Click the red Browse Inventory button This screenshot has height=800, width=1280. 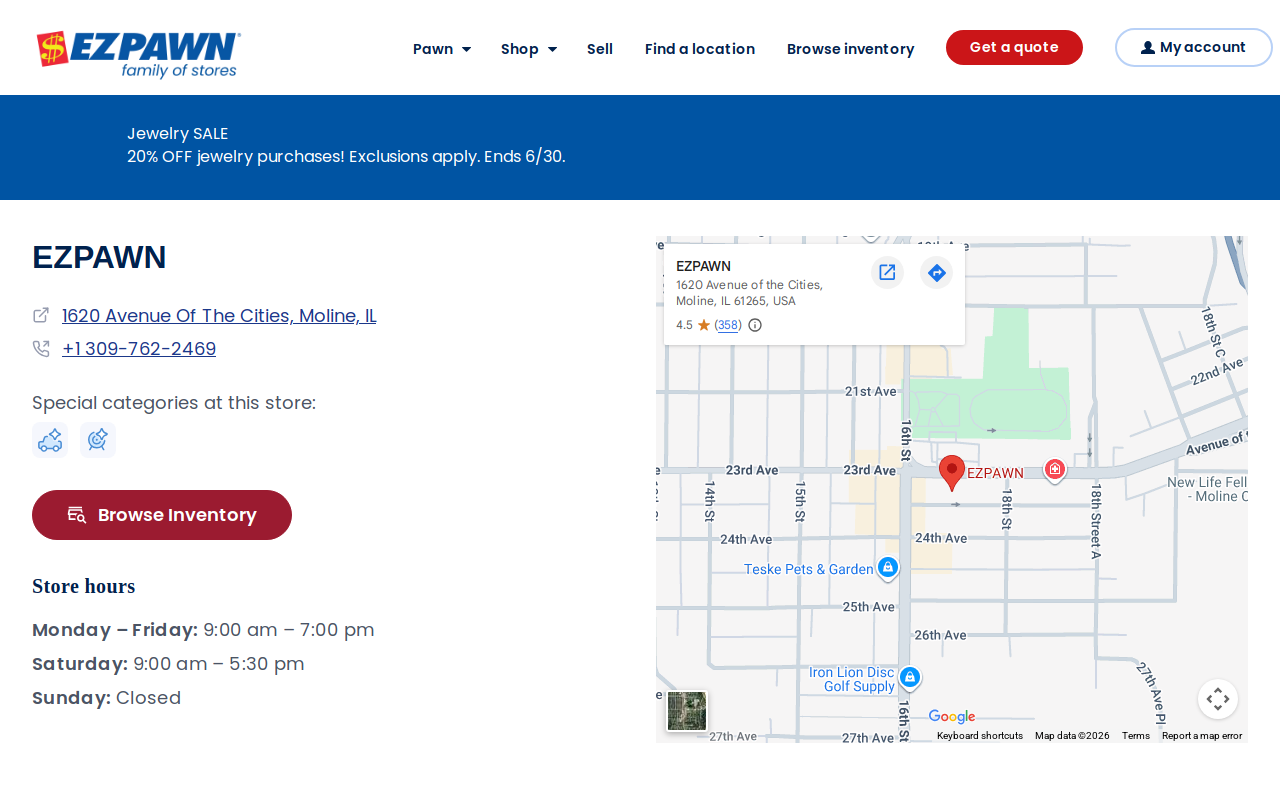[x=162, y=515]
